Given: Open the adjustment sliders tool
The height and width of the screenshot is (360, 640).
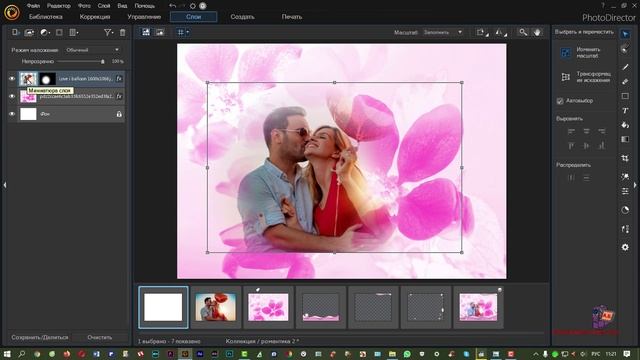Looking at the screenshot, I should pyautogui.click(x=625, y=191).
